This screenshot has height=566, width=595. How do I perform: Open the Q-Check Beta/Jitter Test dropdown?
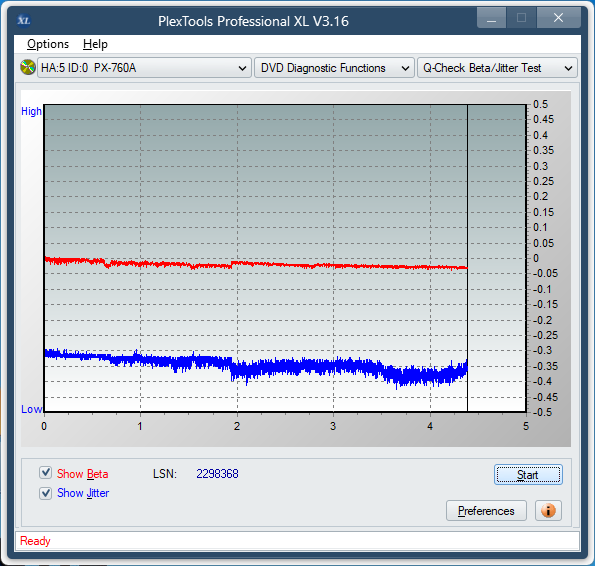tap(497, 68)
